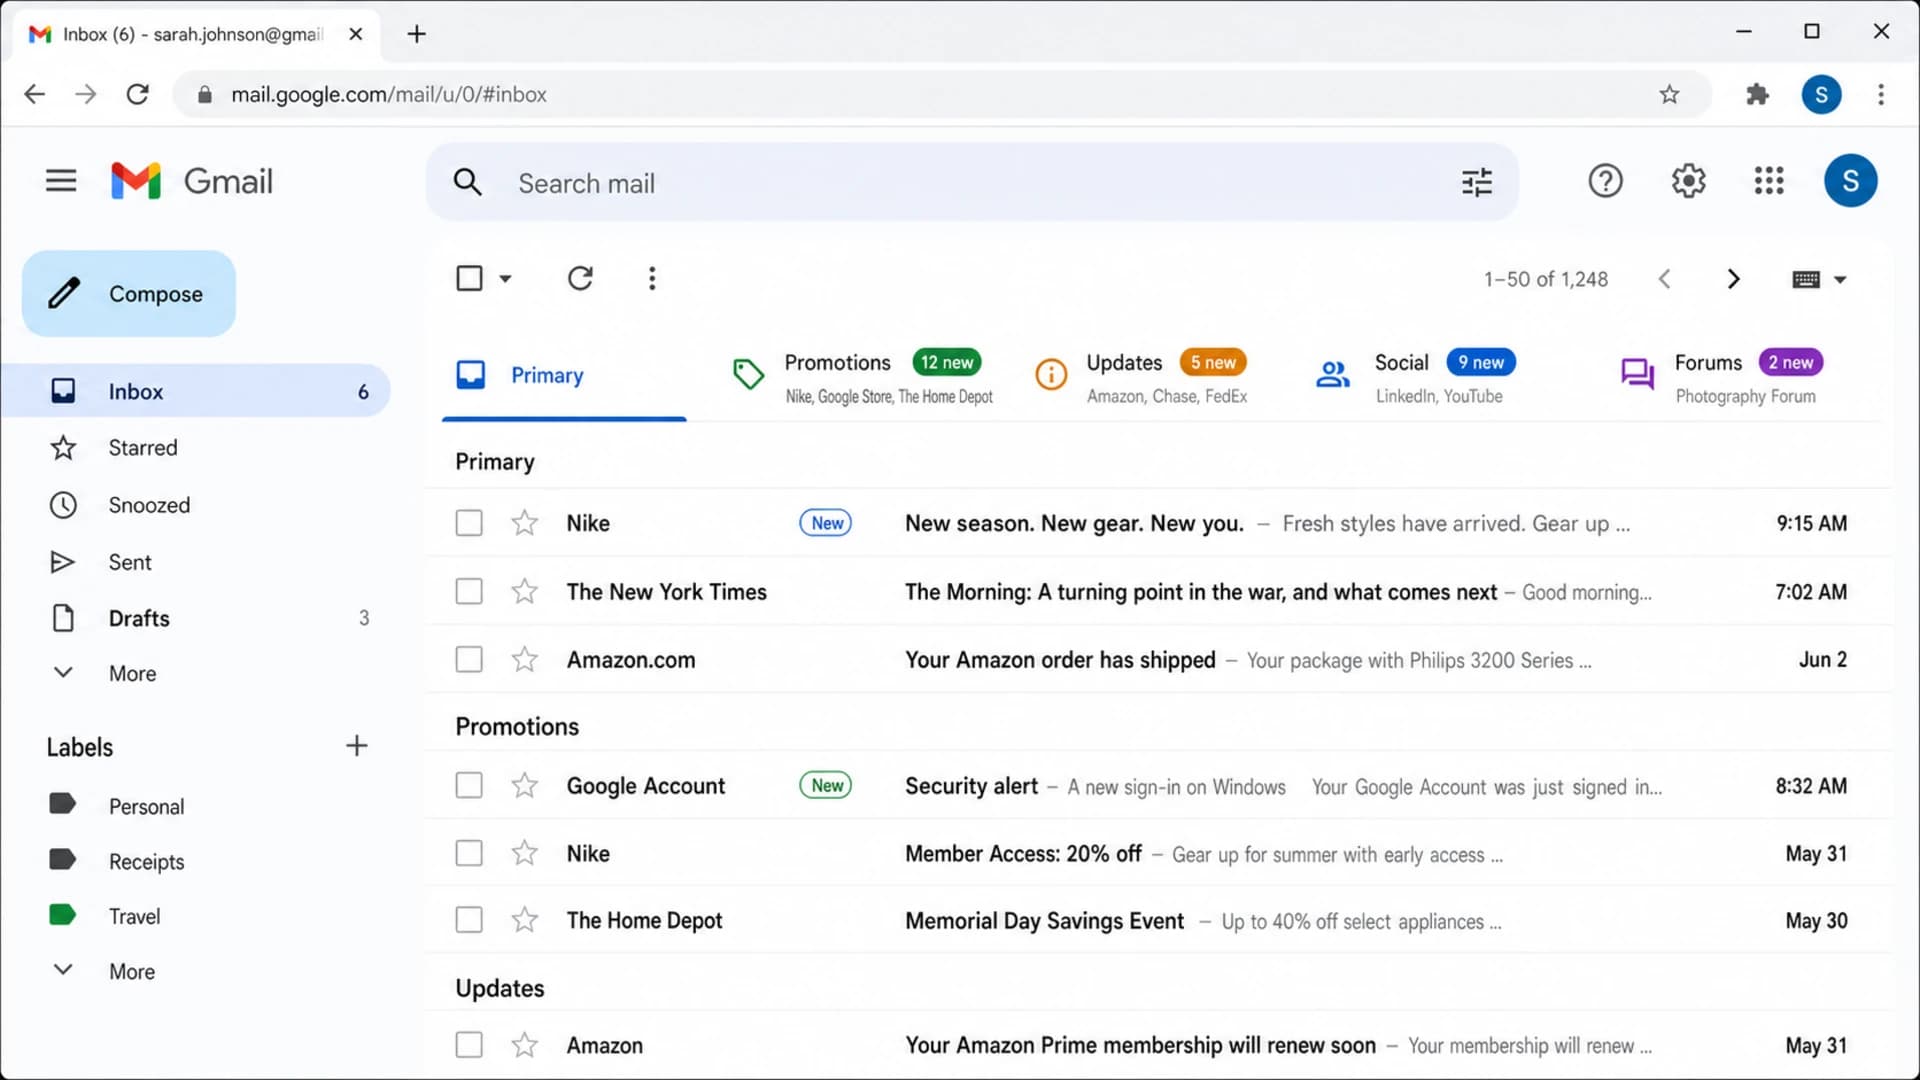
Task: Reload the browser page
Action: (x=138, y=94)
